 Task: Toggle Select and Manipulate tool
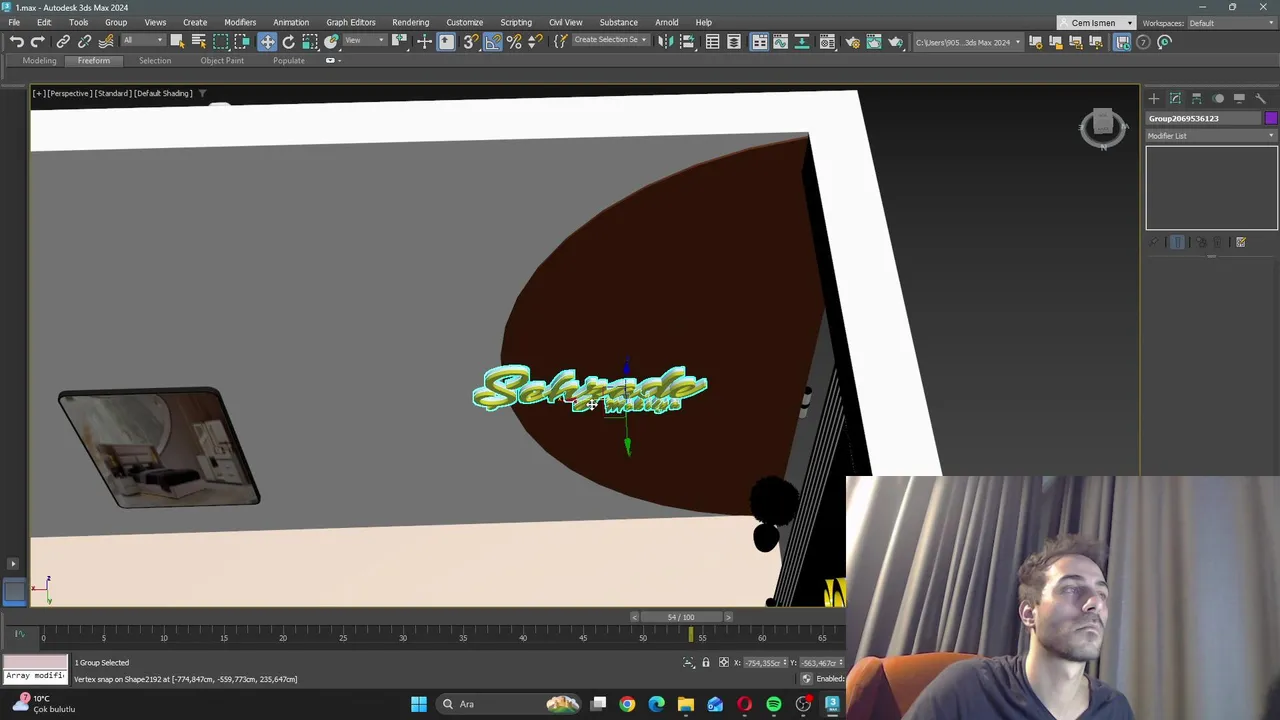click(x=424, y=41)
